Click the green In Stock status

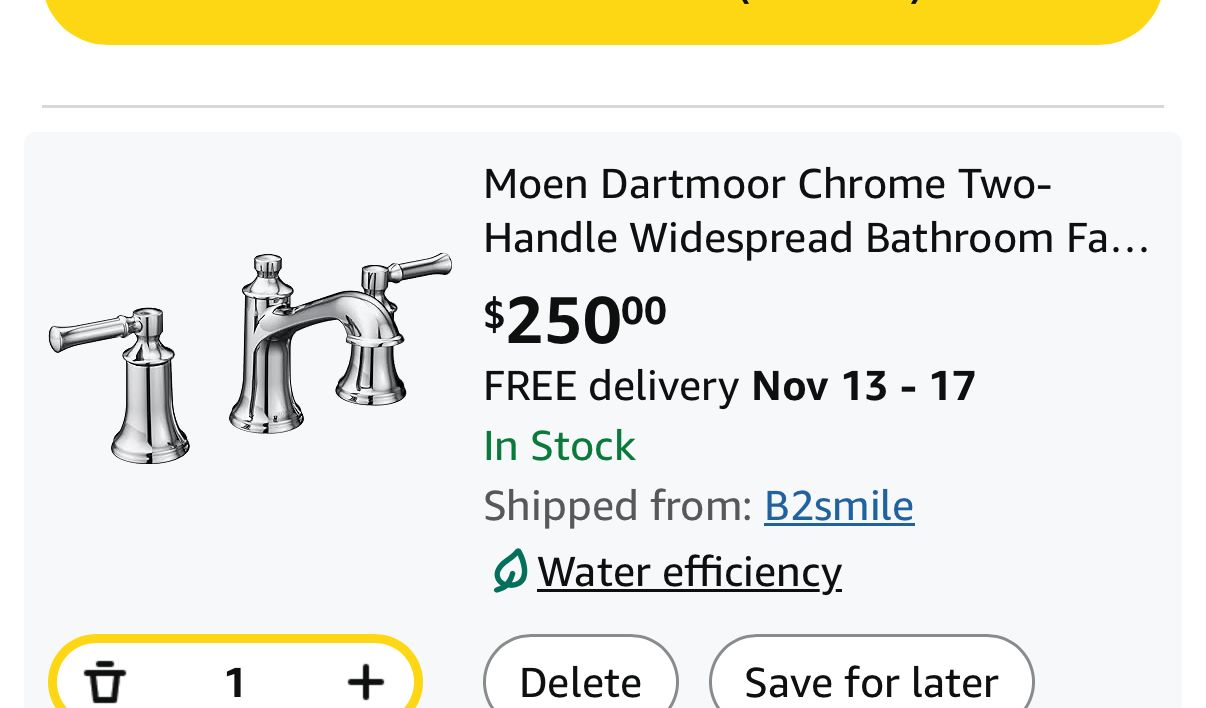point(559,446)
